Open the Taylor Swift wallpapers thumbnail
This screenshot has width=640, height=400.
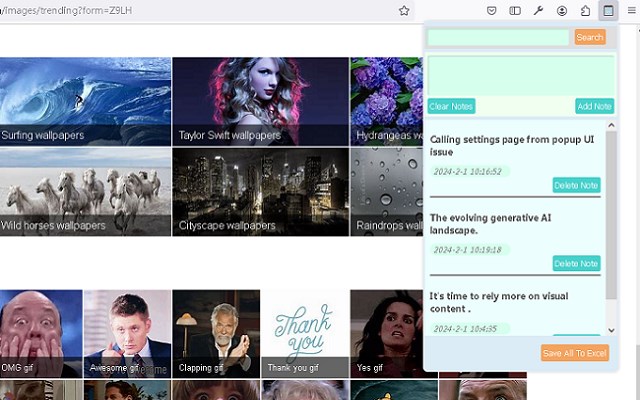click(x=260, y=102)
